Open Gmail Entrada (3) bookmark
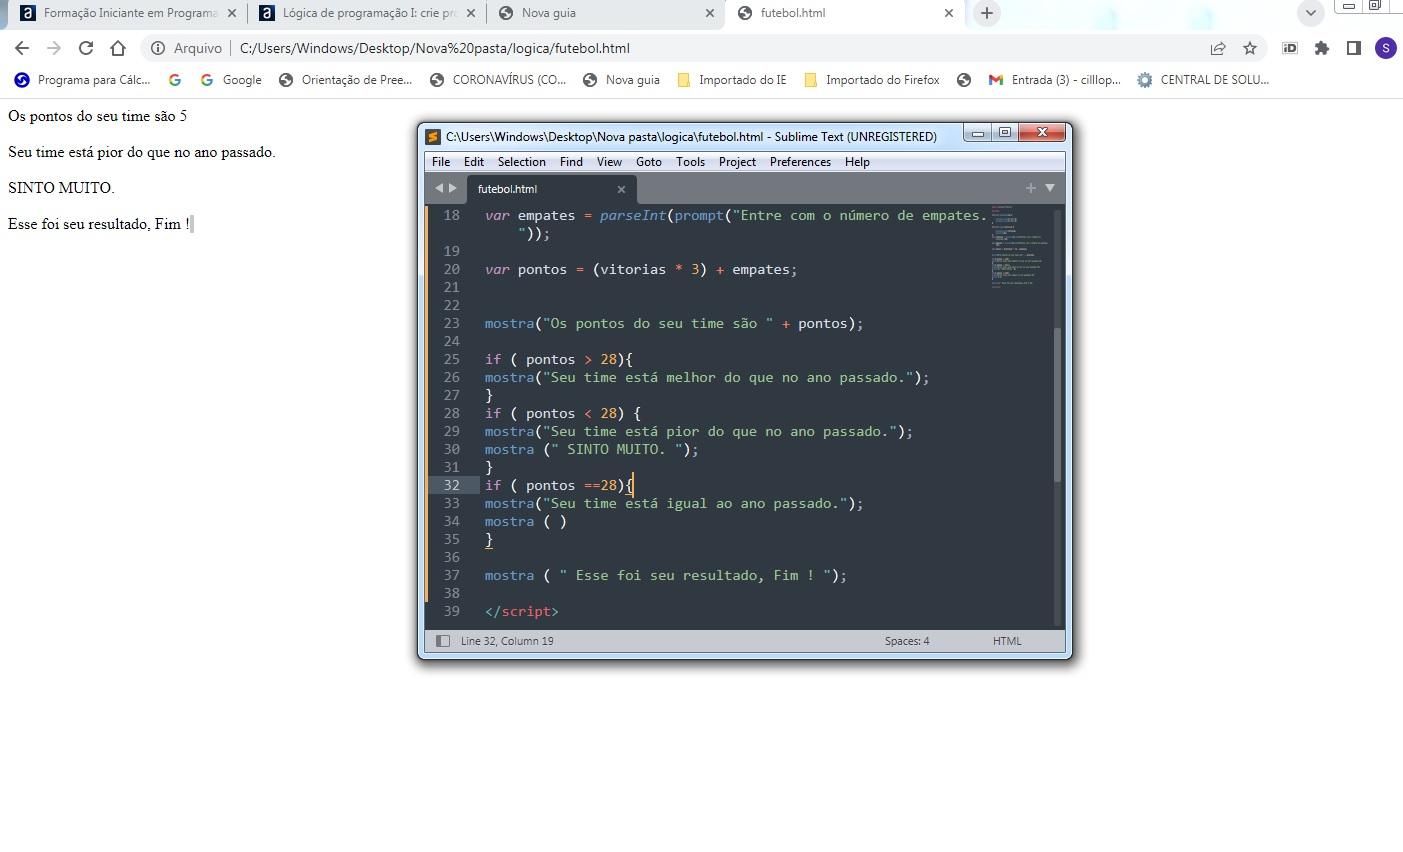 pos(1054,80)
